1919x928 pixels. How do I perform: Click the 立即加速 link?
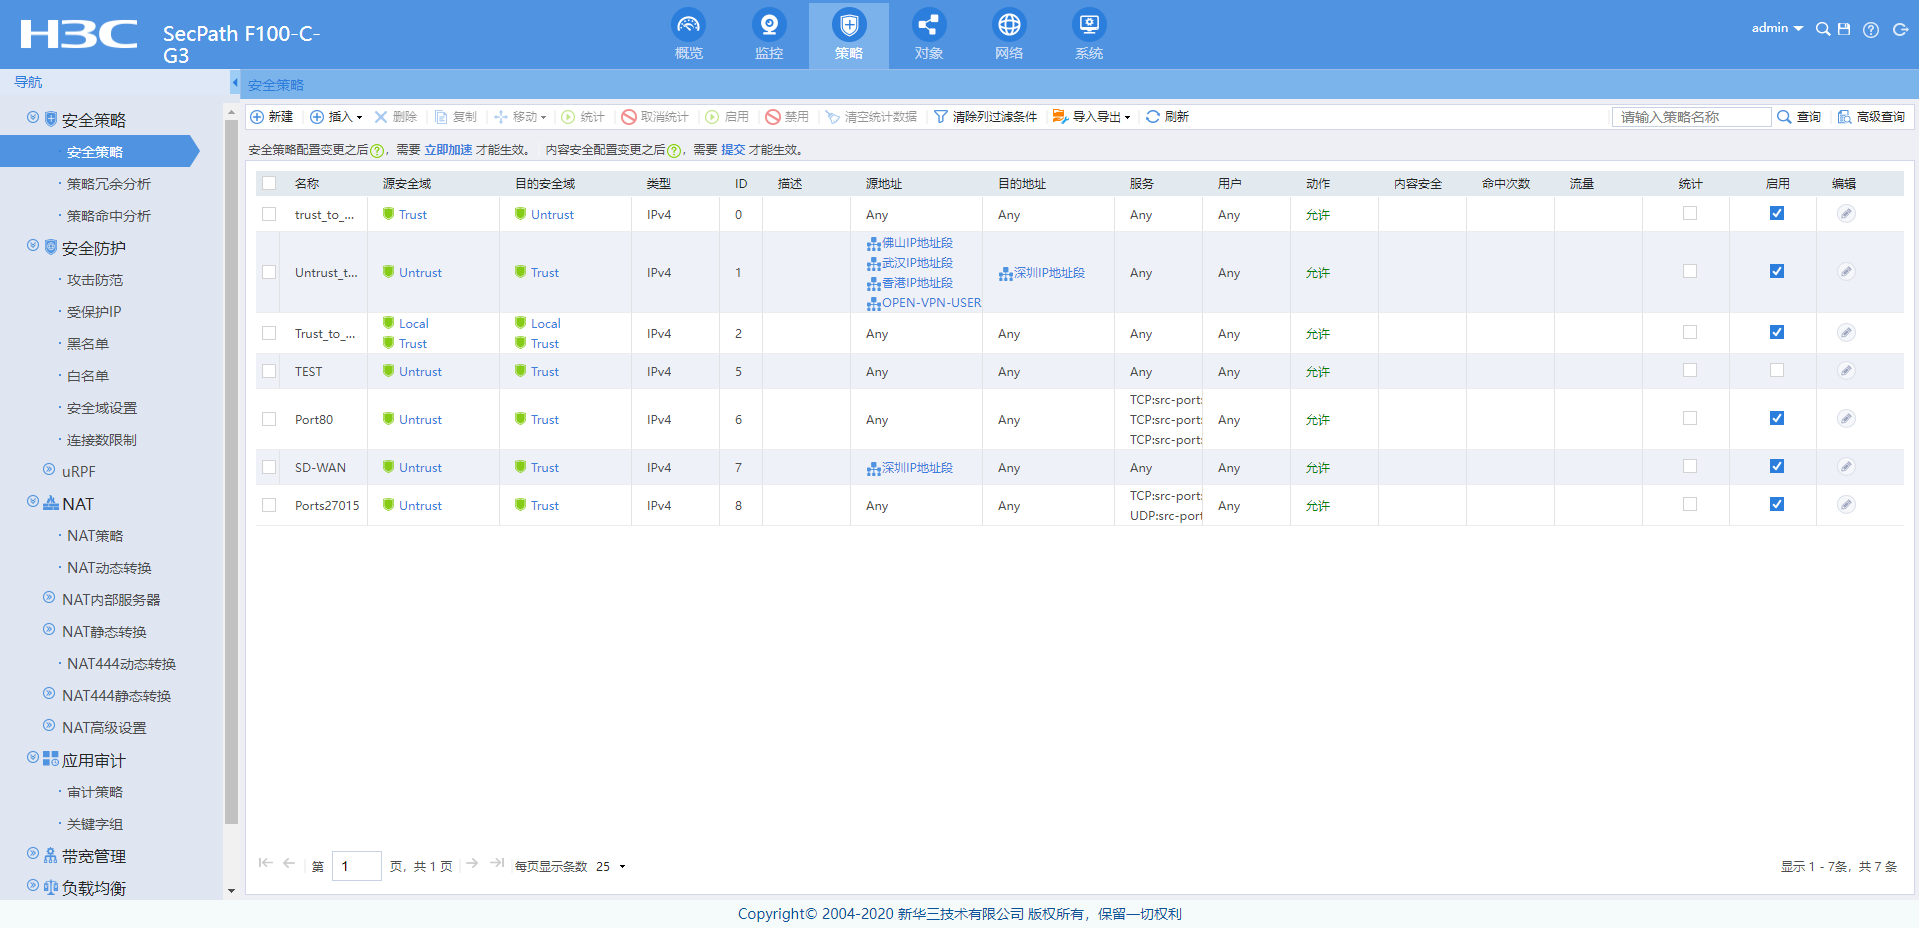point(448,150)
